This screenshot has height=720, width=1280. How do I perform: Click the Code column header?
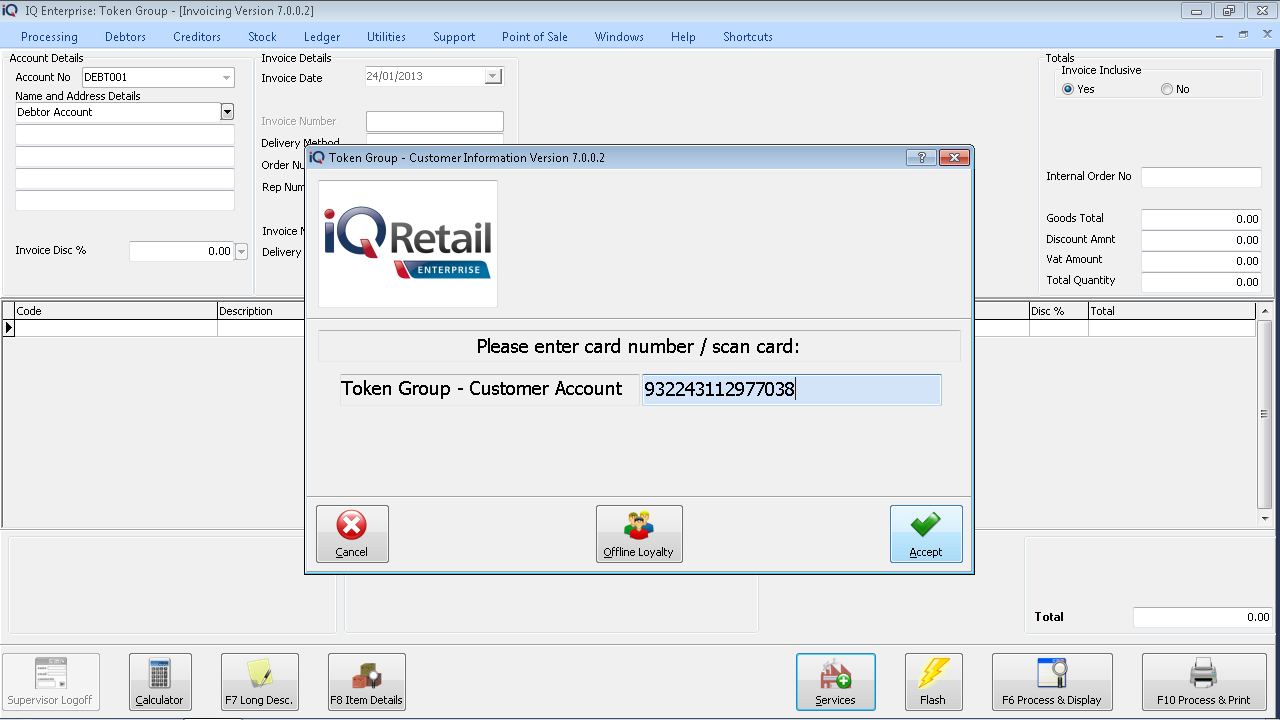tap(116, 311)
